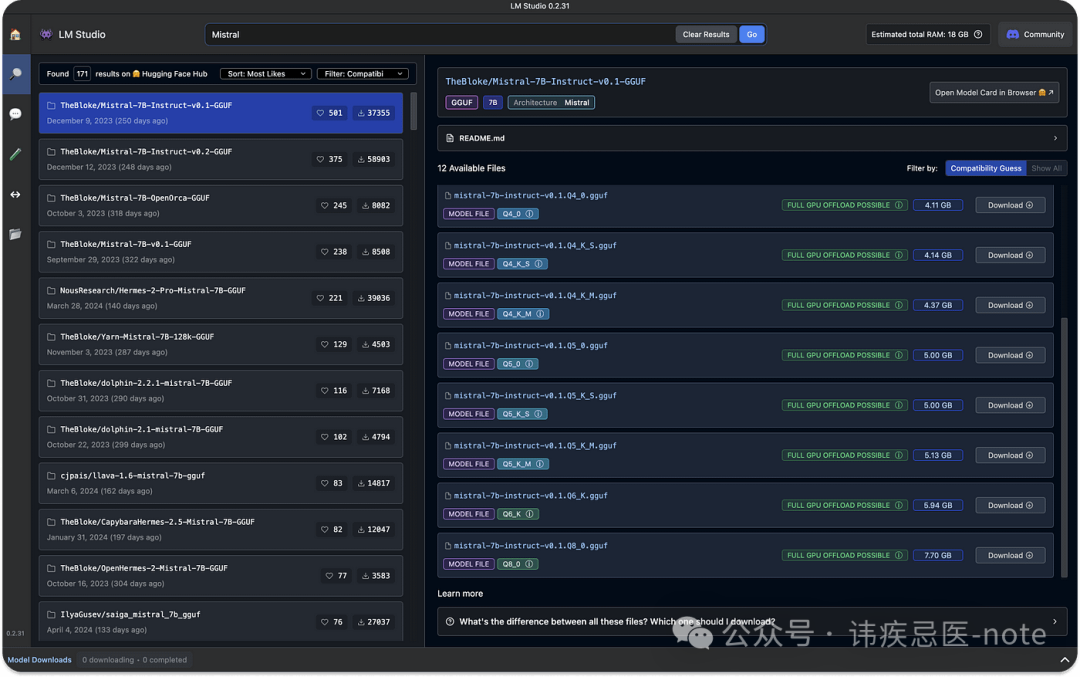Image resolution: width=1080 pixels, height=677 pixels.
Task: Click the 'Estimated total RAM: 18 GB' label
Action: coord(920,34)
